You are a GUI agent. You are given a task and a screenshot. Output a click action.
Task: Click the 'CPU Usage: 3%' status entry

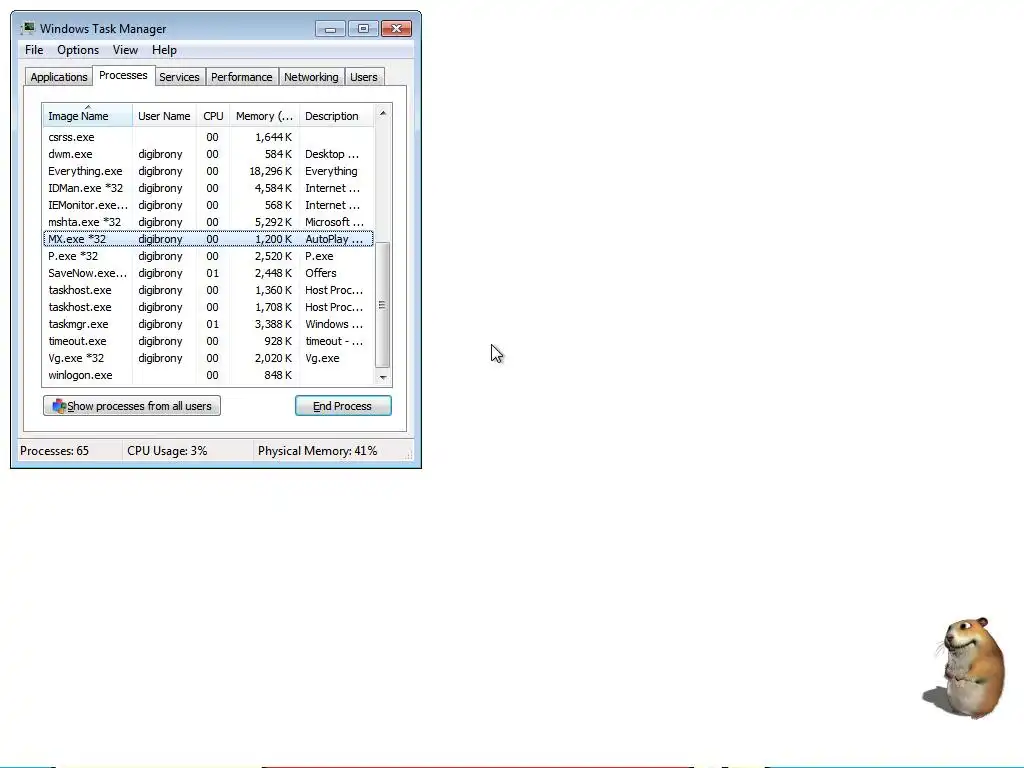[167, 451]
